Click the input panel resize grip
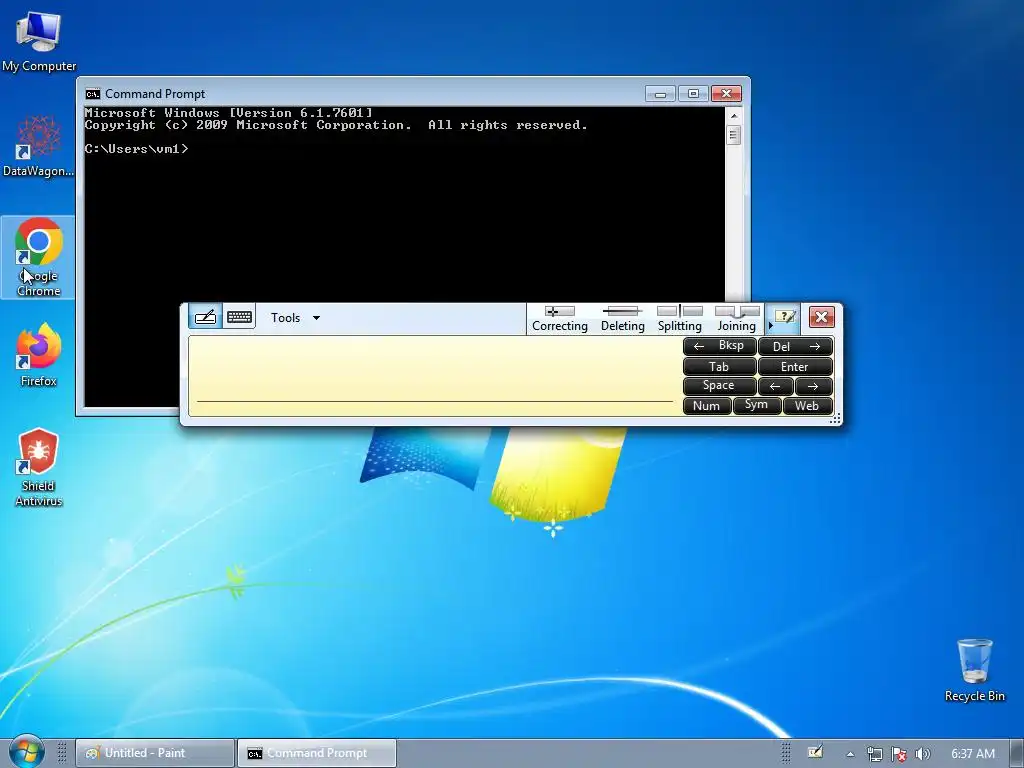The image size is (1024, 768). click(x=835, y=420)
